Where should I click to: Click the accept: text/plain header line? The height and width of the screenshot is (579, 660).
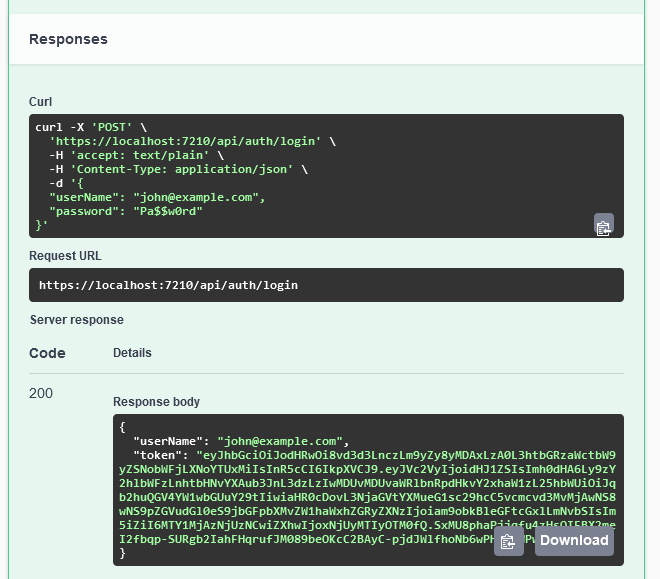tap(136, 155)
